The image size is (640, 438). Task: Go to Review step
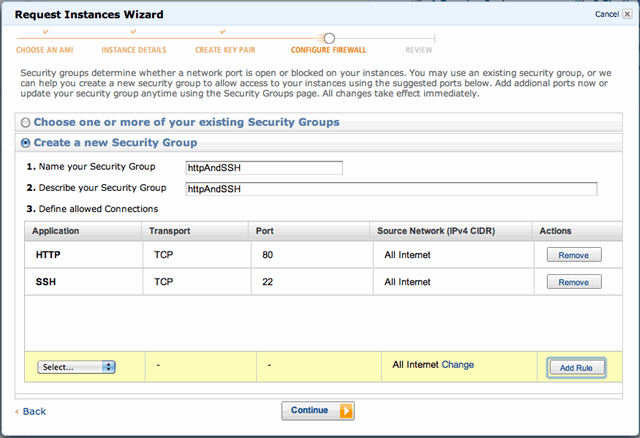[419, 50]
